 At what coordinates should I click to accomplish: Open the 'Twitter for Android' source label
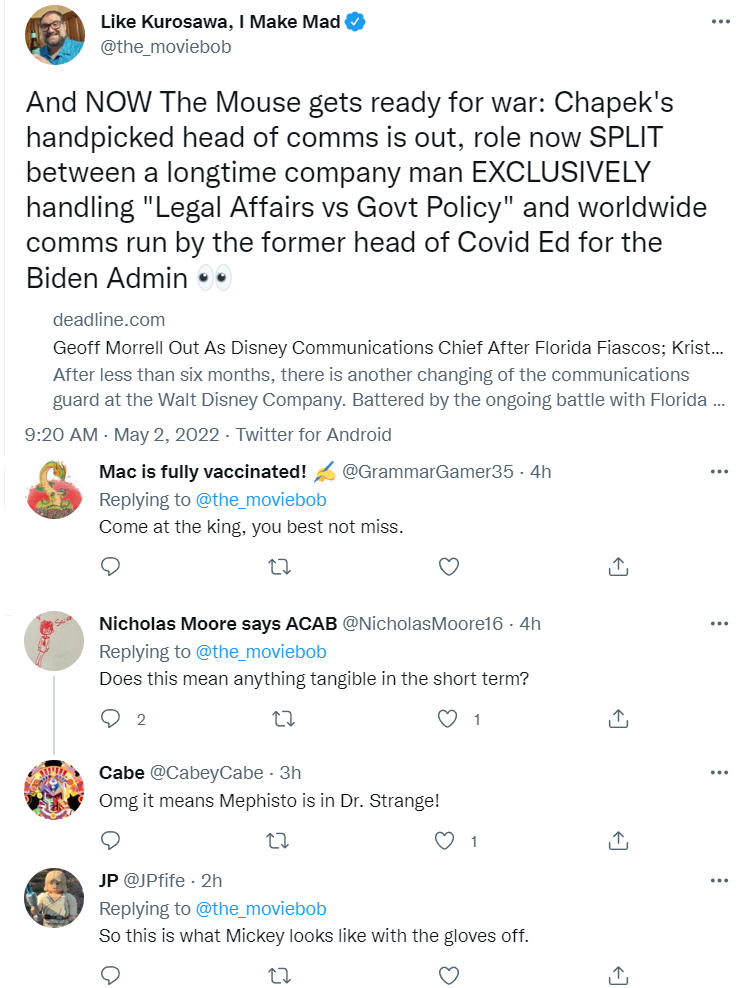coord(316,435)
